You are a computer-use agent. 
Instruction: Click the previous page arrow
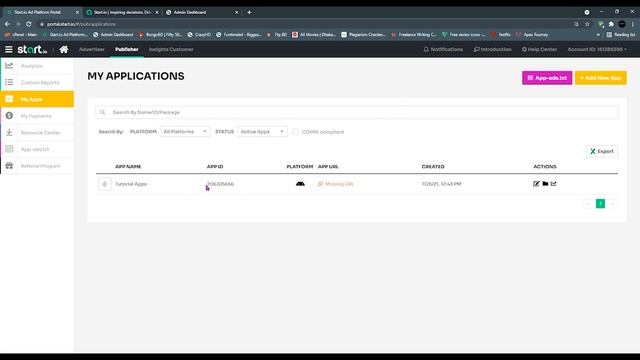point(588,203)
